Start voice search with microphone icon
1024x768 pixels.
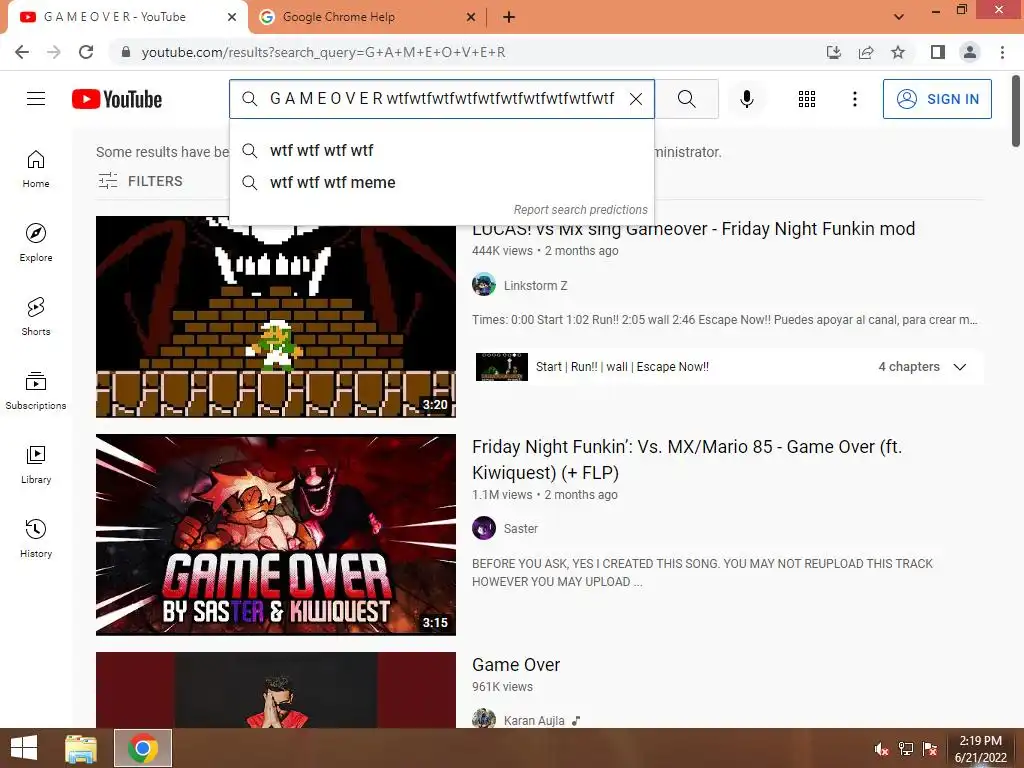coord(746,99)
